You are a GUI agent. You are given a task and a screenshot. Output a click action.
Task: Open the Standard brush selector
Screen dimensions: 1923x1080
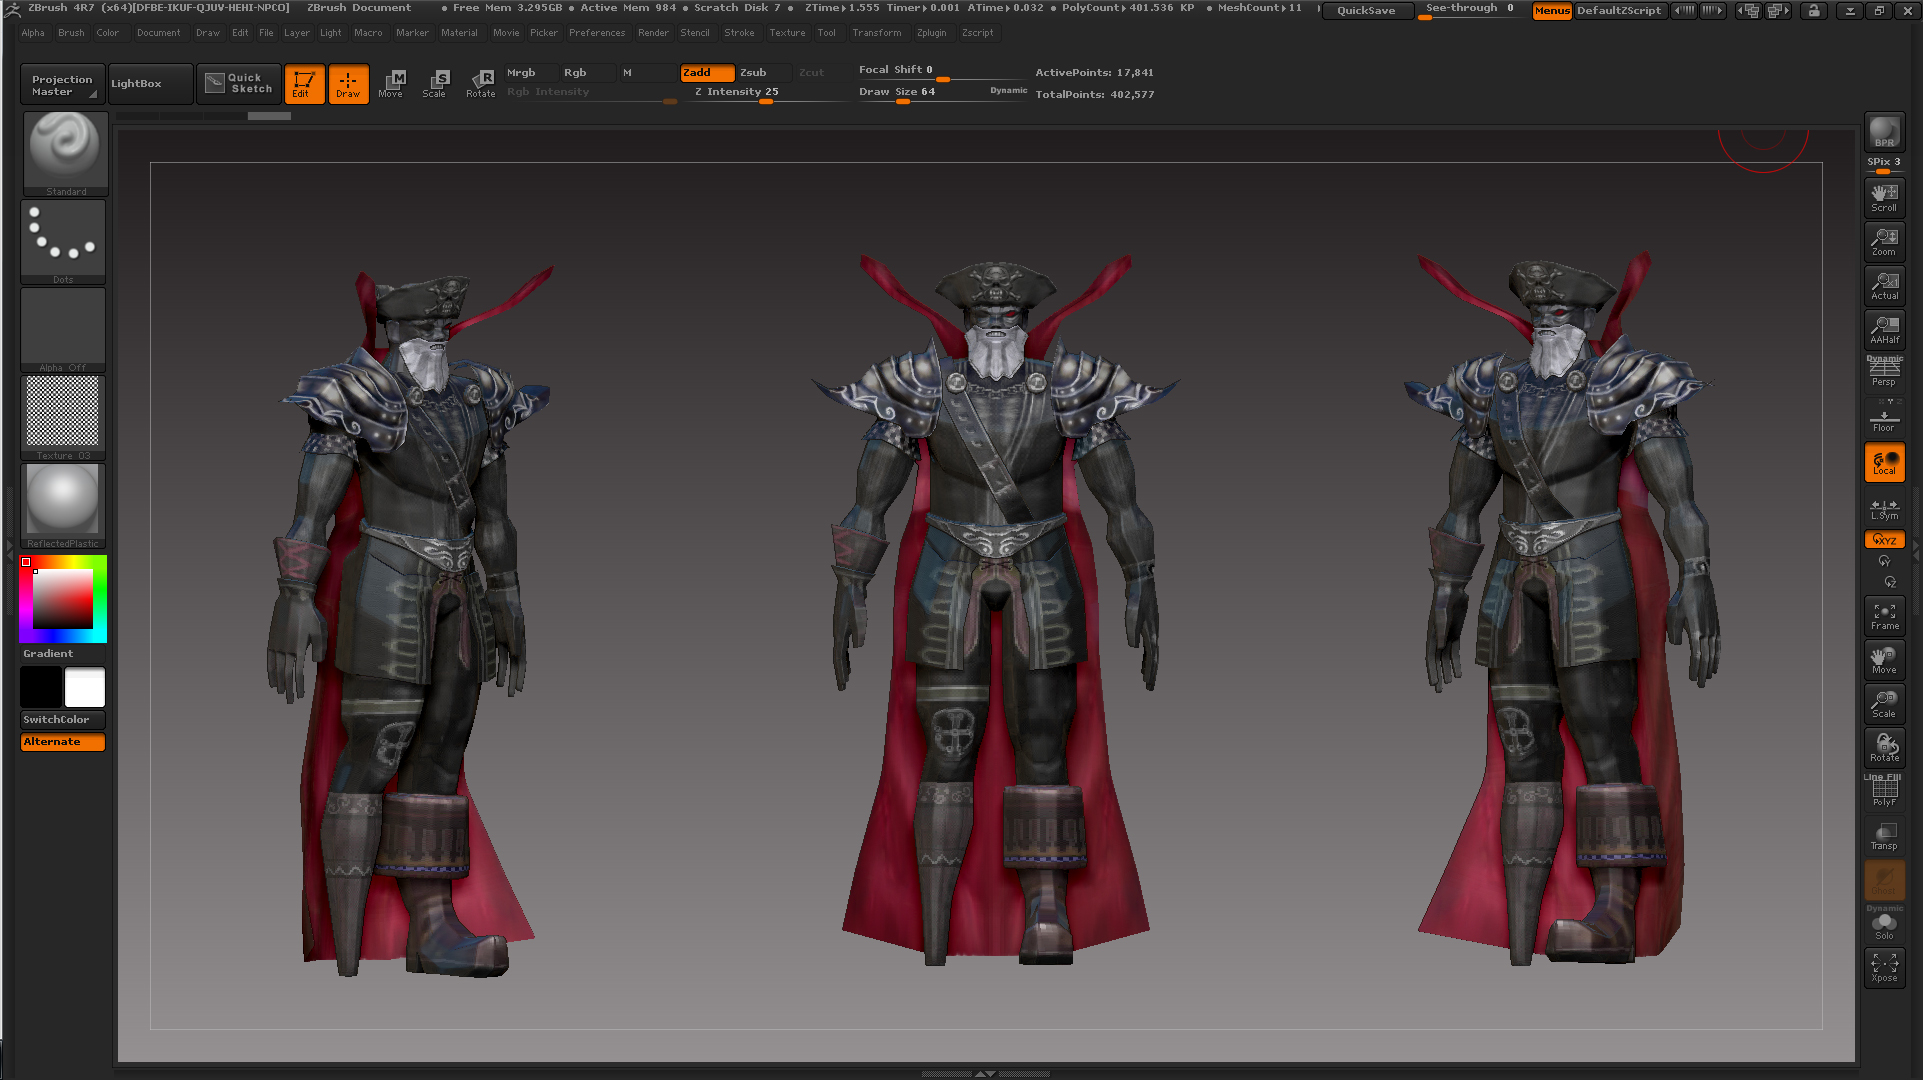click(x=65, y=153)
